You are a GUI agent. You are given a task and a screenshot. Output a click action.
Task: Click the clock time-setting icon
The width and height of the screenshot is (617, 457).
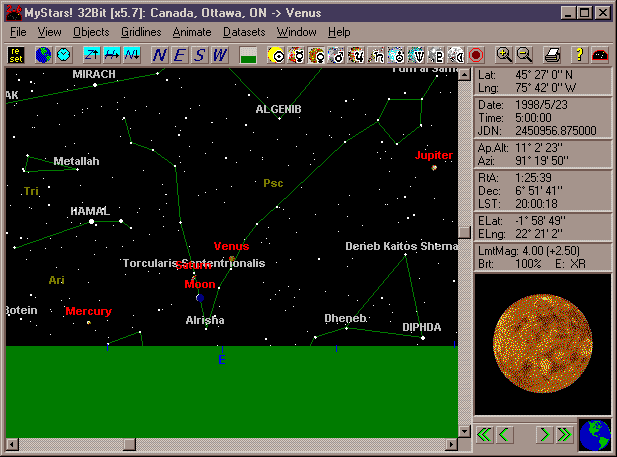(63, 54)
